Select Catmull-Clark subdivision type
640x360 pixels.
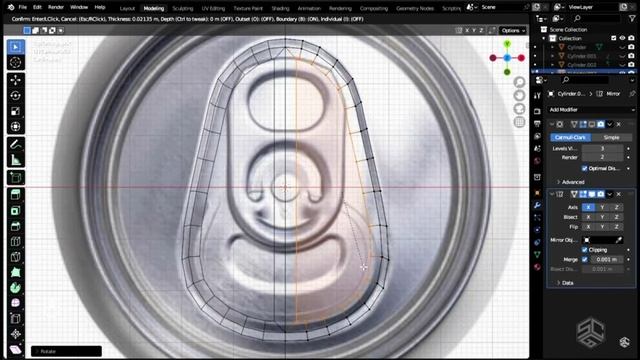pyautogui.click(x=570, y=138)
